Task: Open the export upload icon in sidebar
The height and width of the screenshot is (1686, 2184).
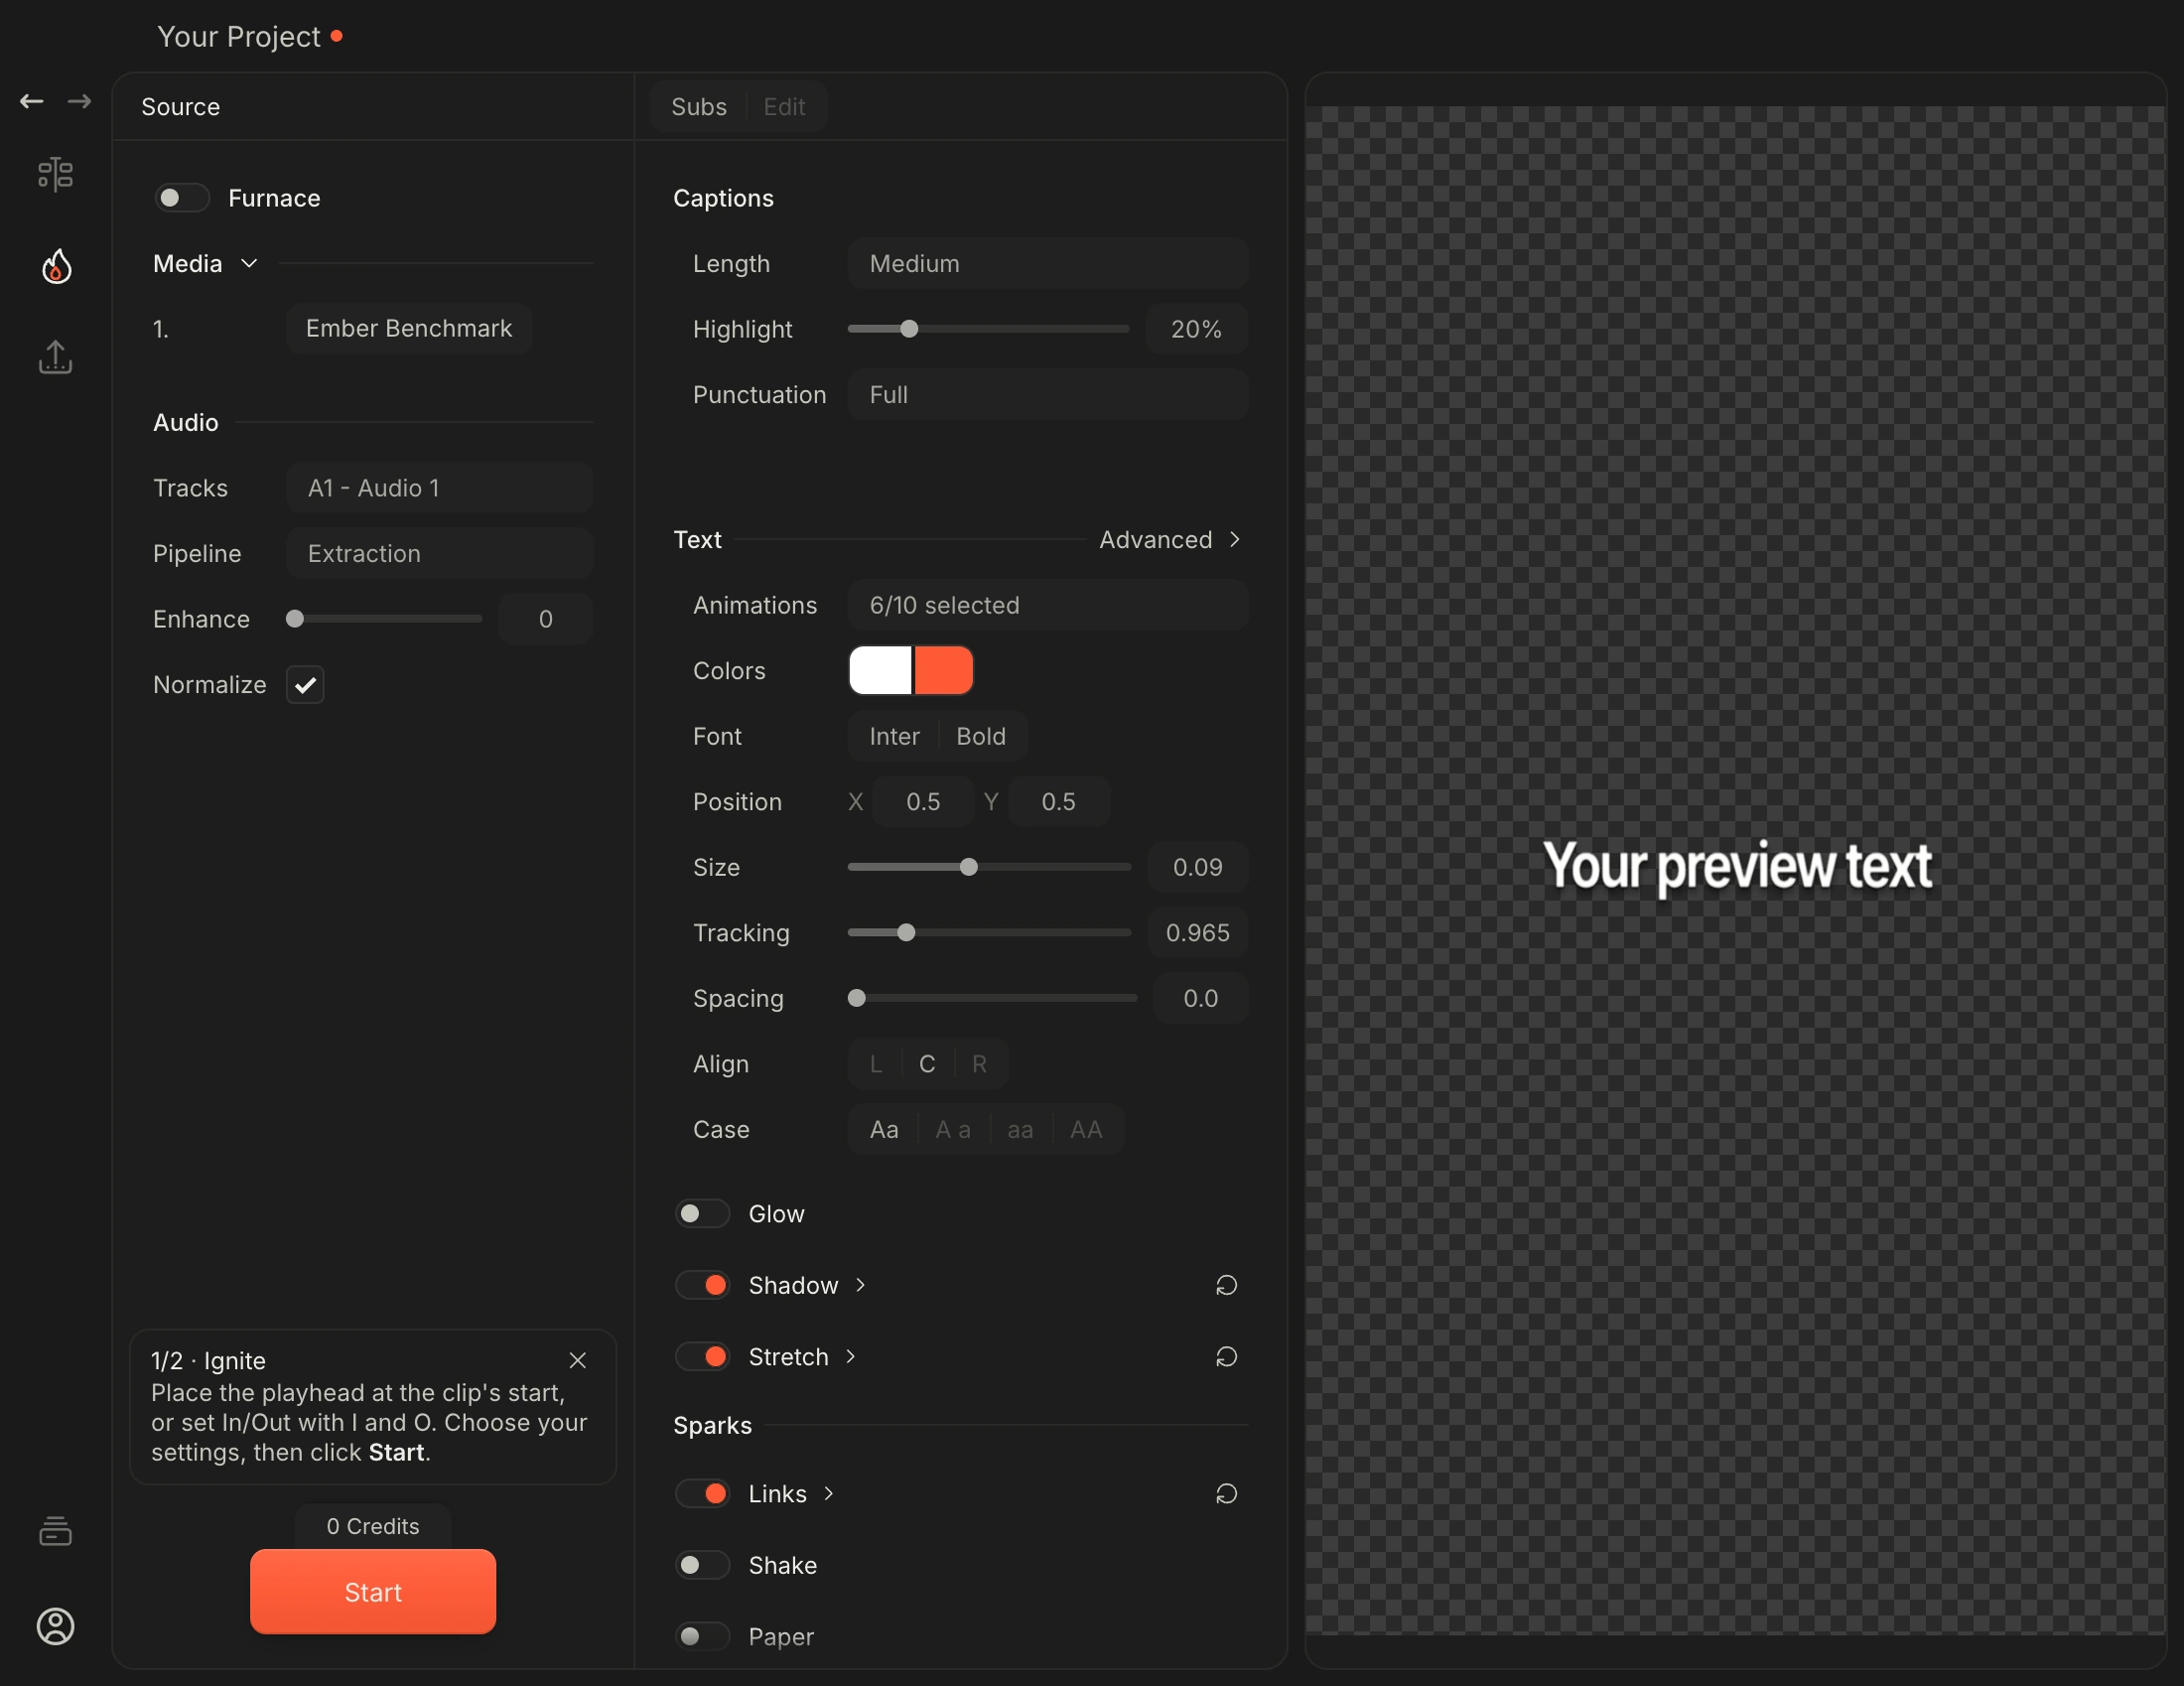Action: click(55, 357)
